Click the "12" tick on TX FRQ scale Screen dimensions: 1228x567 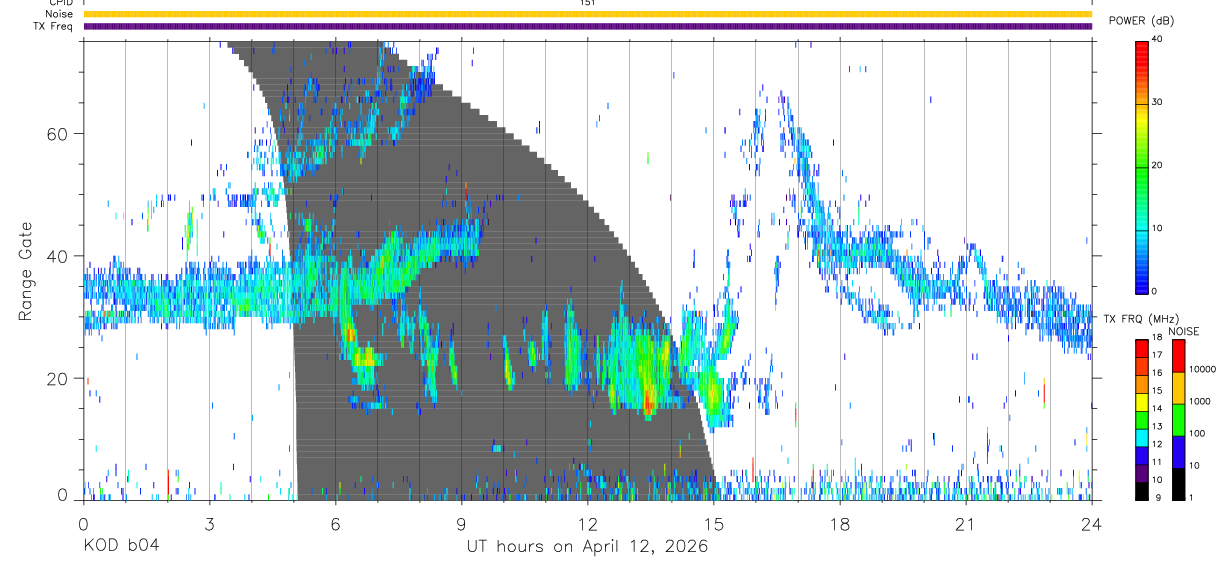[1157, 444]
